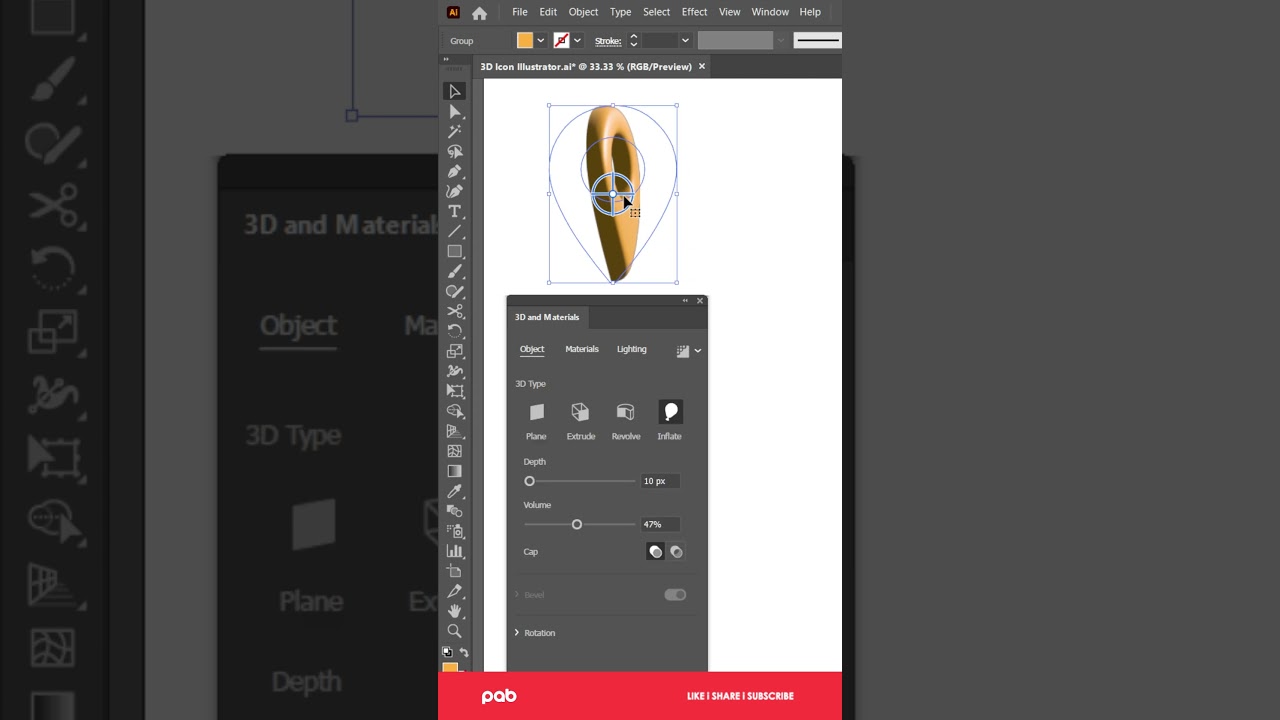Viewport: 1280px width, 720px height.
Task: Select the Curvature tool
Action: (x=455, y=191)
